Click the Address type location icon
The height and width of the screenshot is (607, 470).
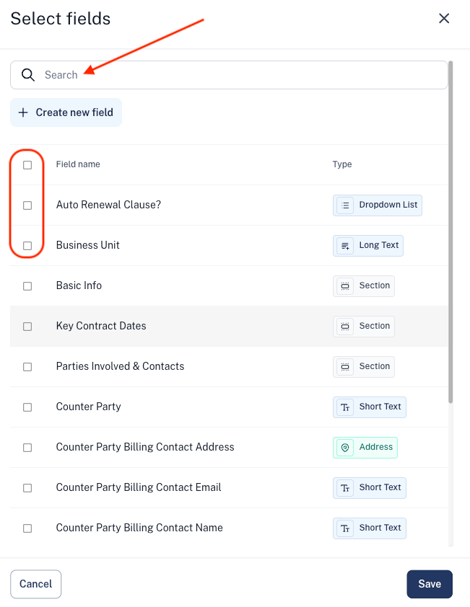coord(345,448)
